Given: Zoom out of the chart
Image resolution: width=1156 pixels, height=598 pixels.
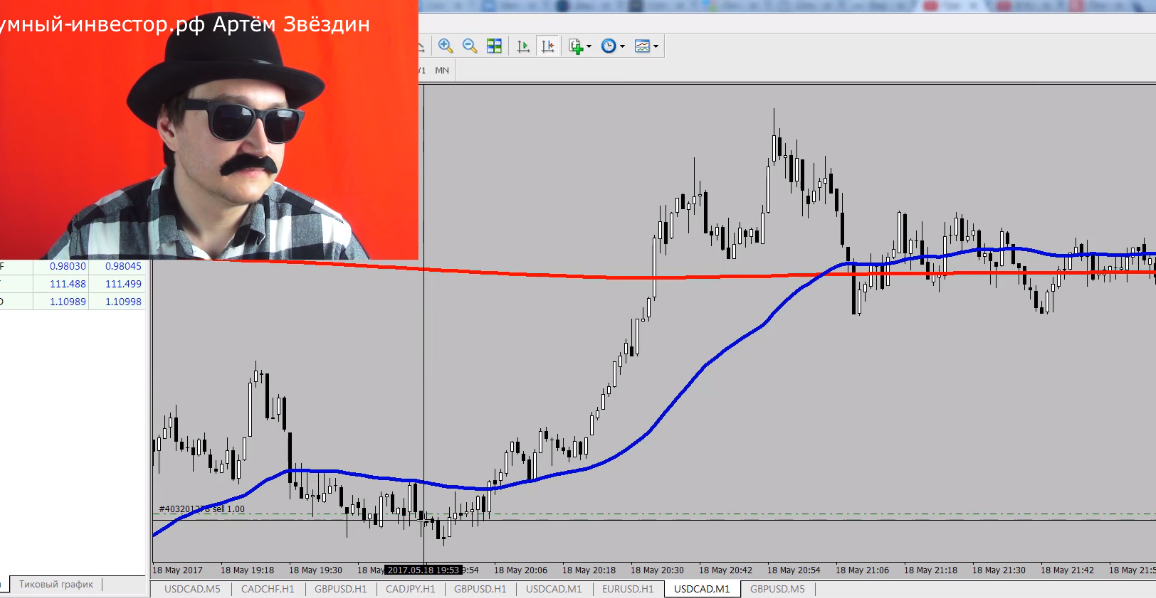Looking at the screenshot, I should [470, 46].
